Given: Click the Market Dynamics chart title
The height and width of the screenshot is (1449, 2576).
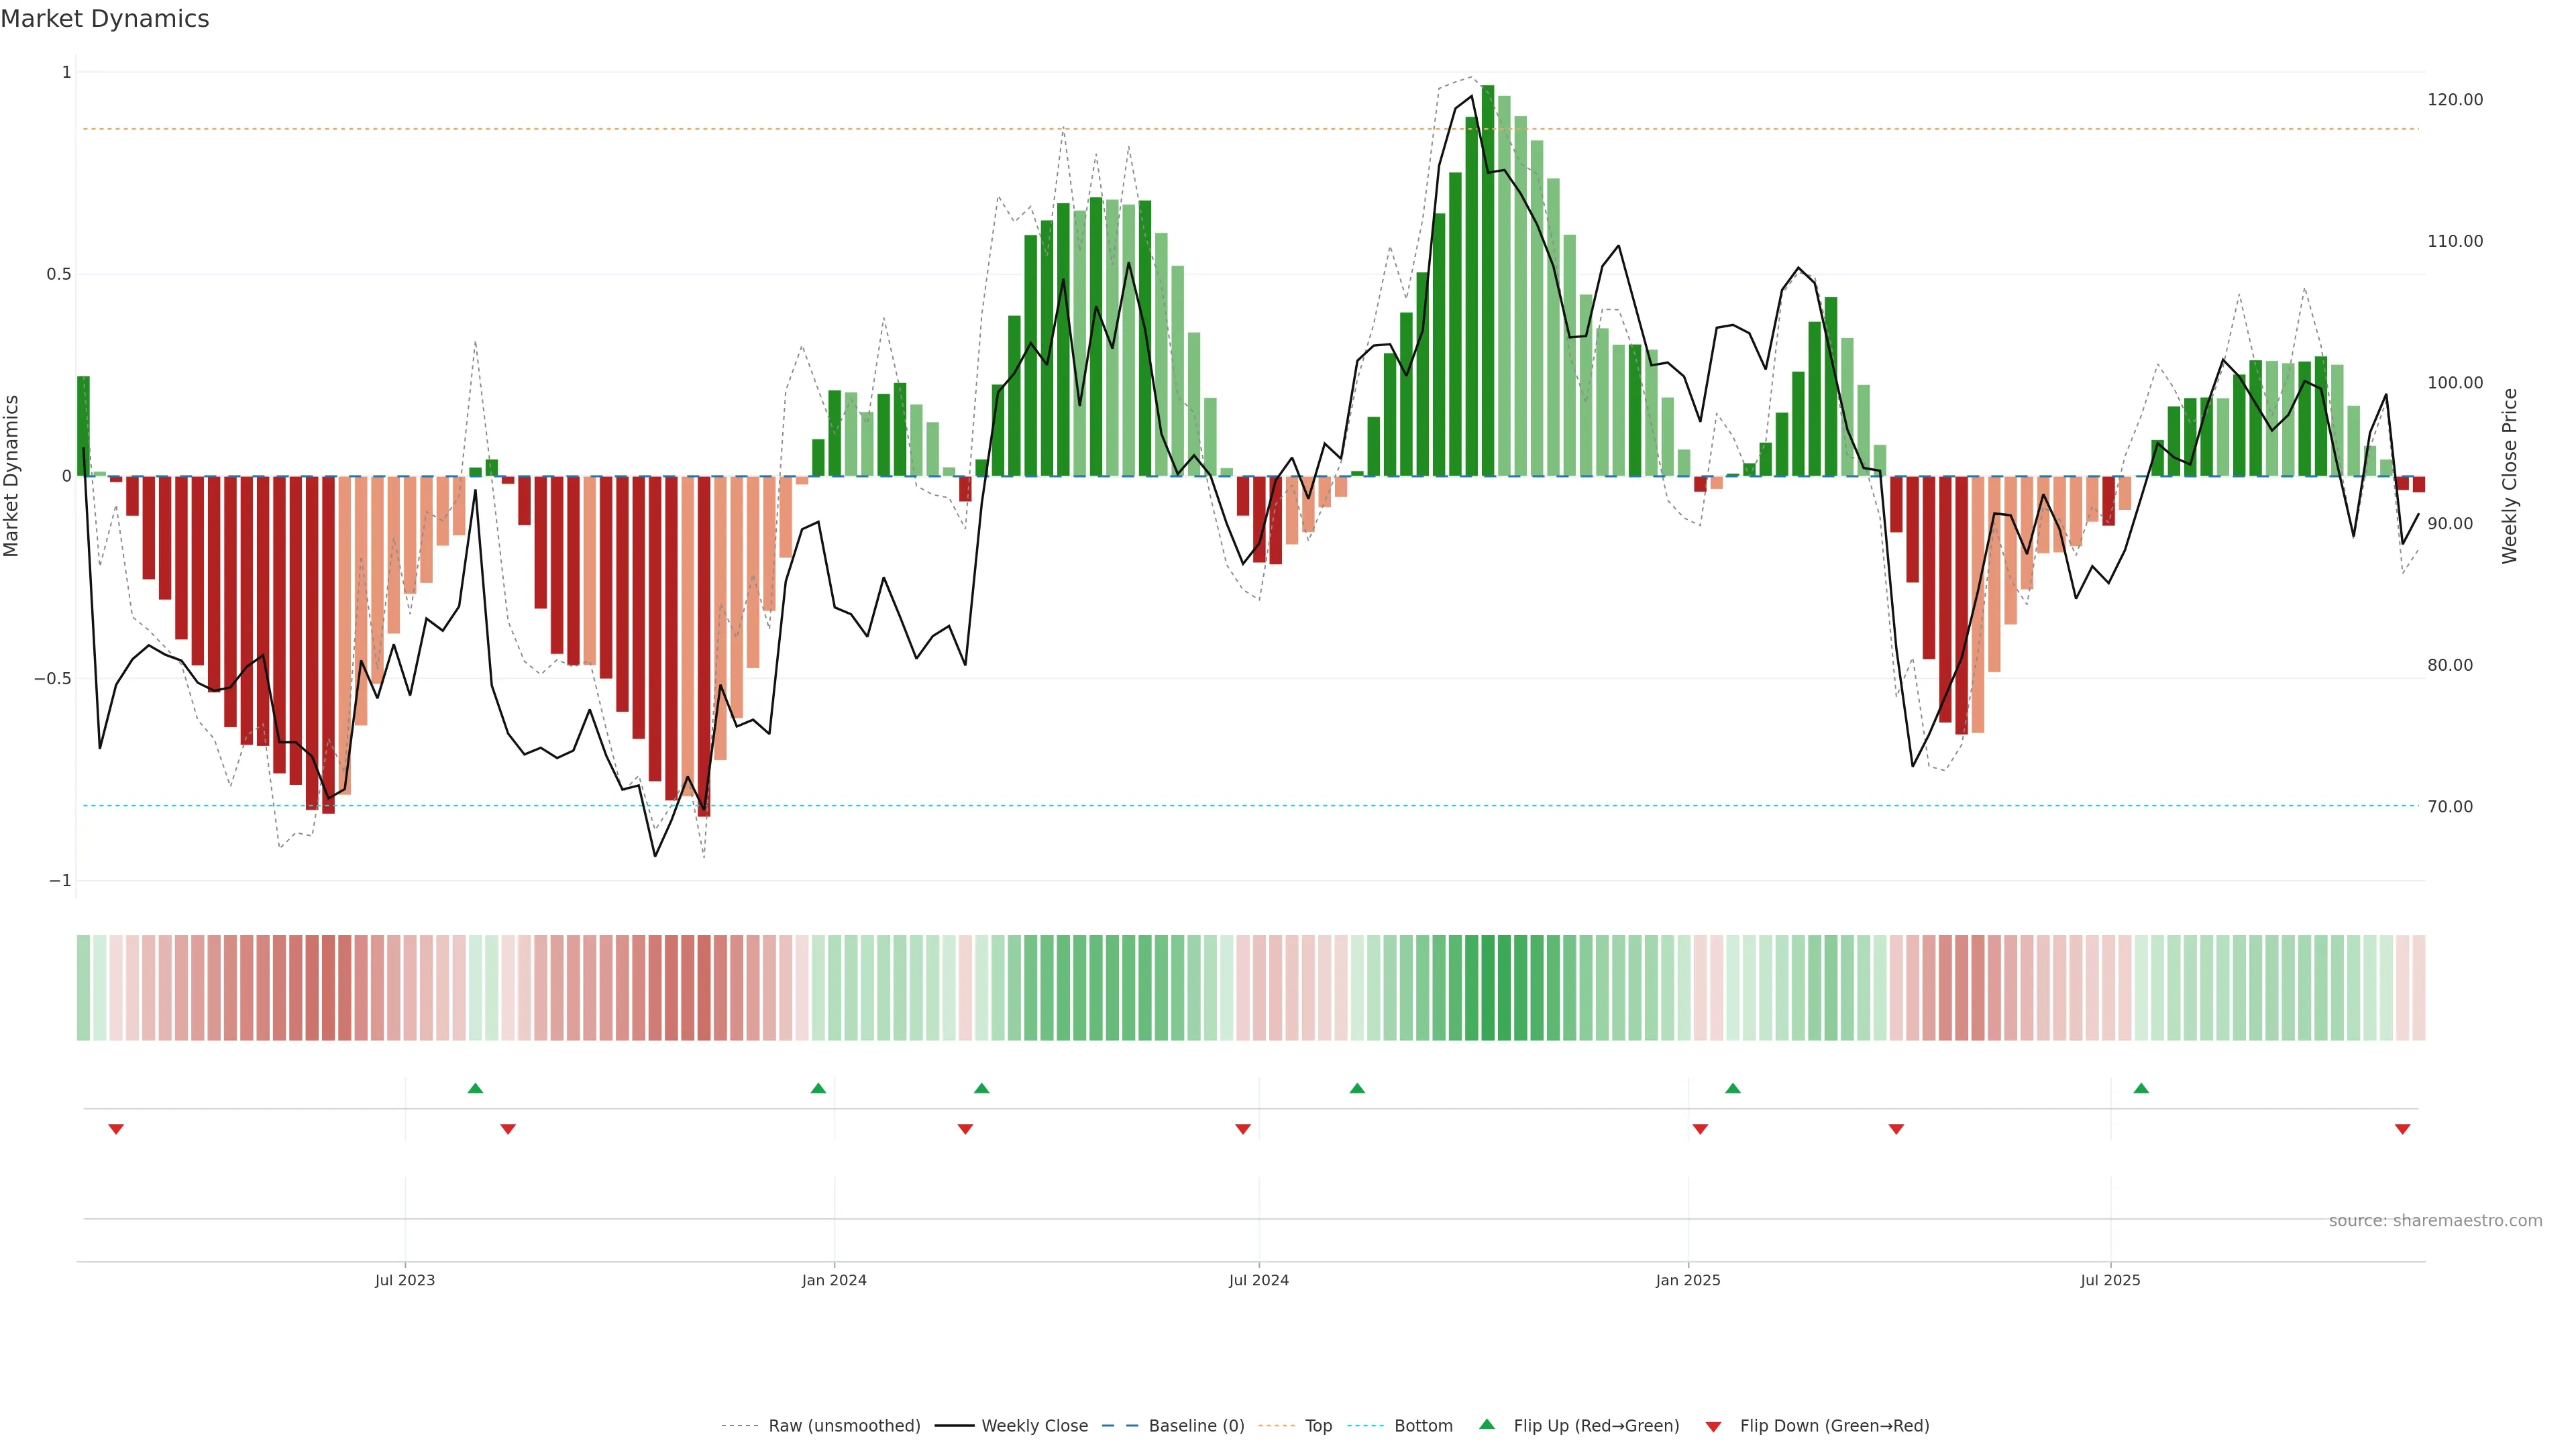Looking at the screenshot, I should click(105, 19).
